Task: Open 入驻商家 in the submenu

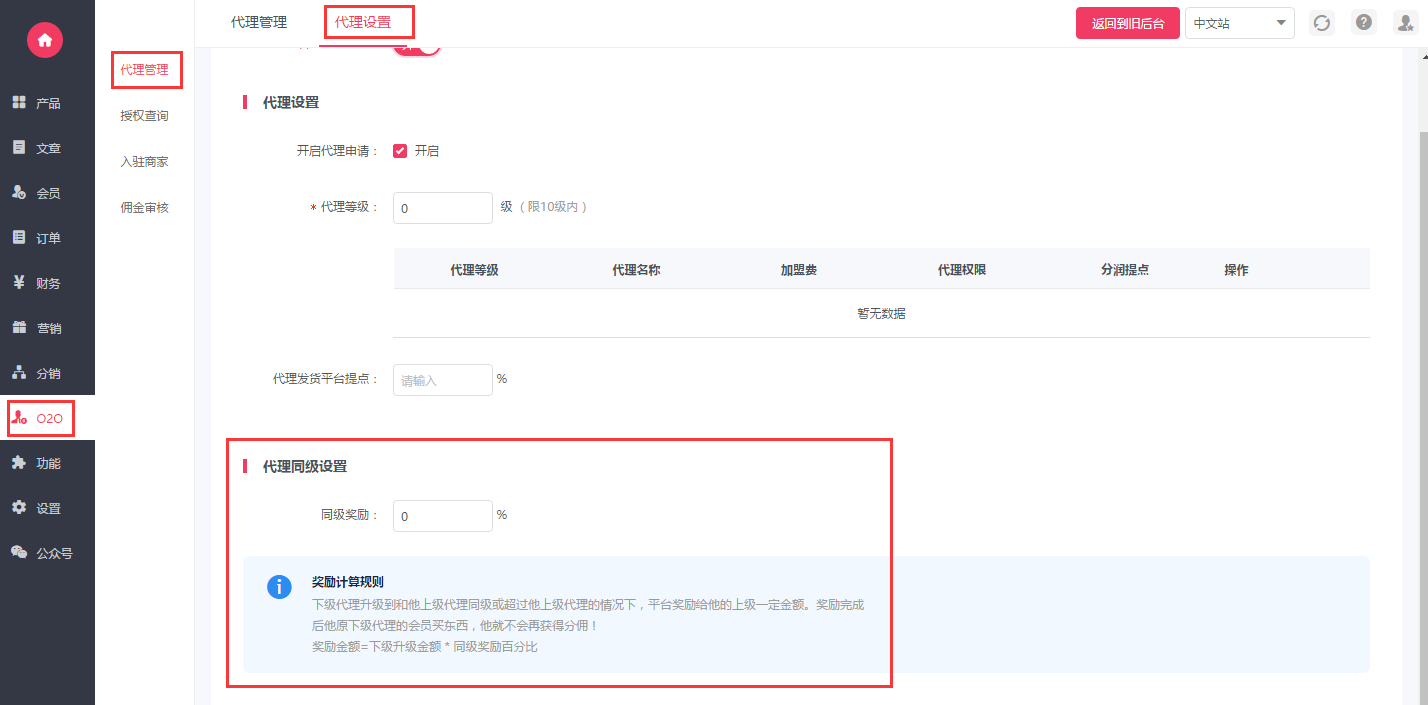Action: [x=144, y=162]
